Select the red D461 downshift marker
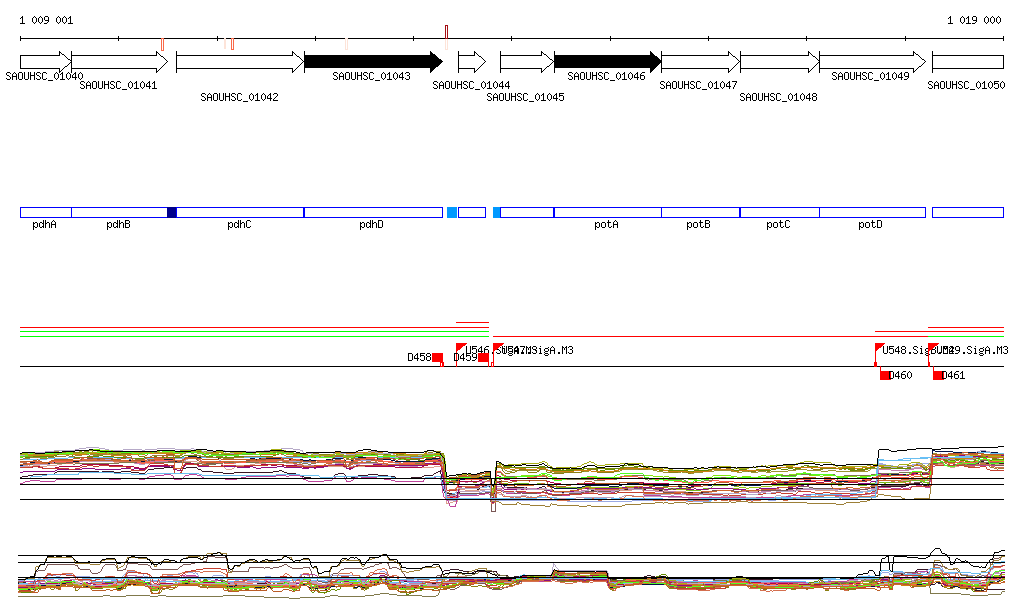1024x611 pixels. pyautogui.click(x=938, y=375)
